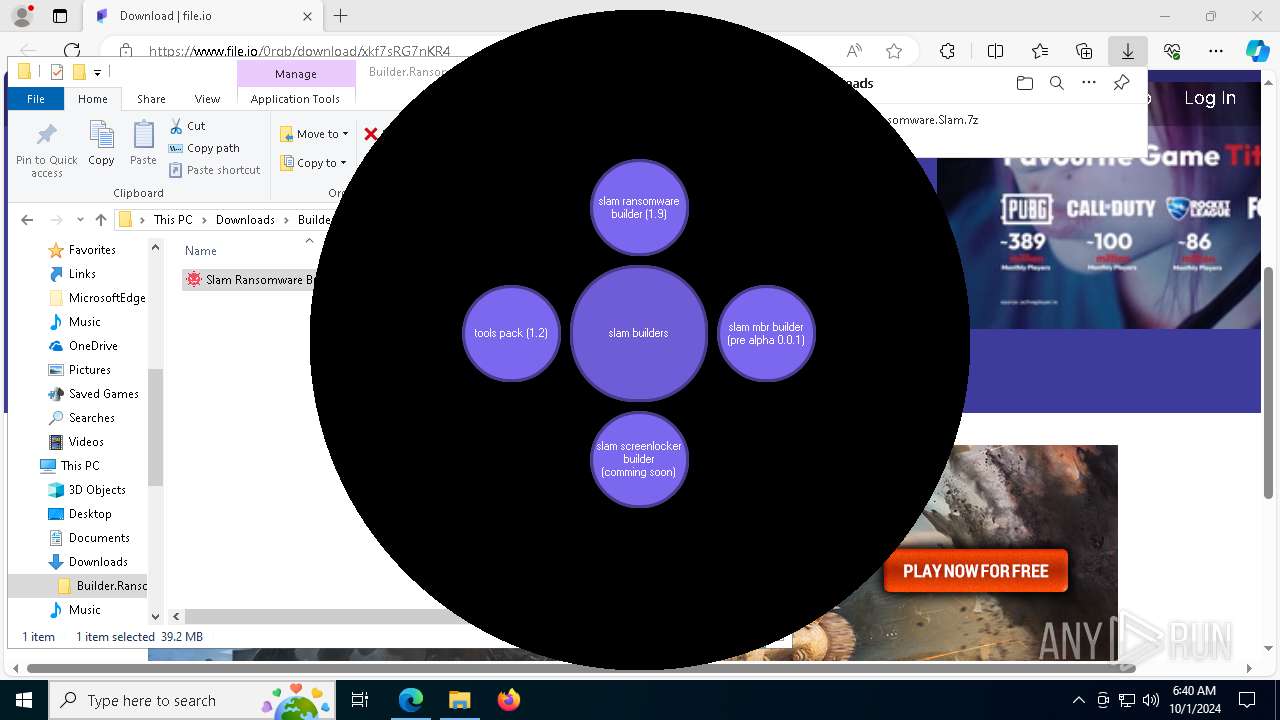The width and height of the screenshot is (1280, 720).
Task: Select Saved Games in navigation tree
Action: point(103,394)
